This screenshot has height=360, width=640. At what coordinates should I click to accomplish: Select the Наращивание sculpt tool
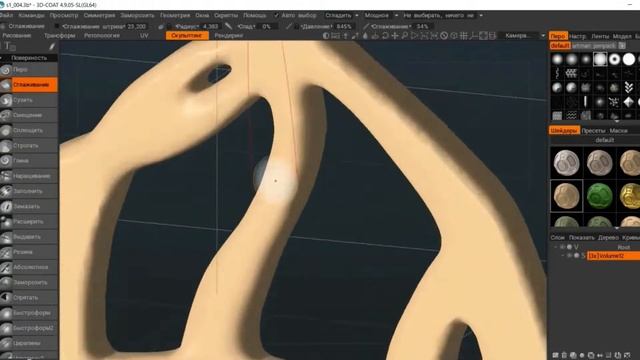tap(29, 176)
